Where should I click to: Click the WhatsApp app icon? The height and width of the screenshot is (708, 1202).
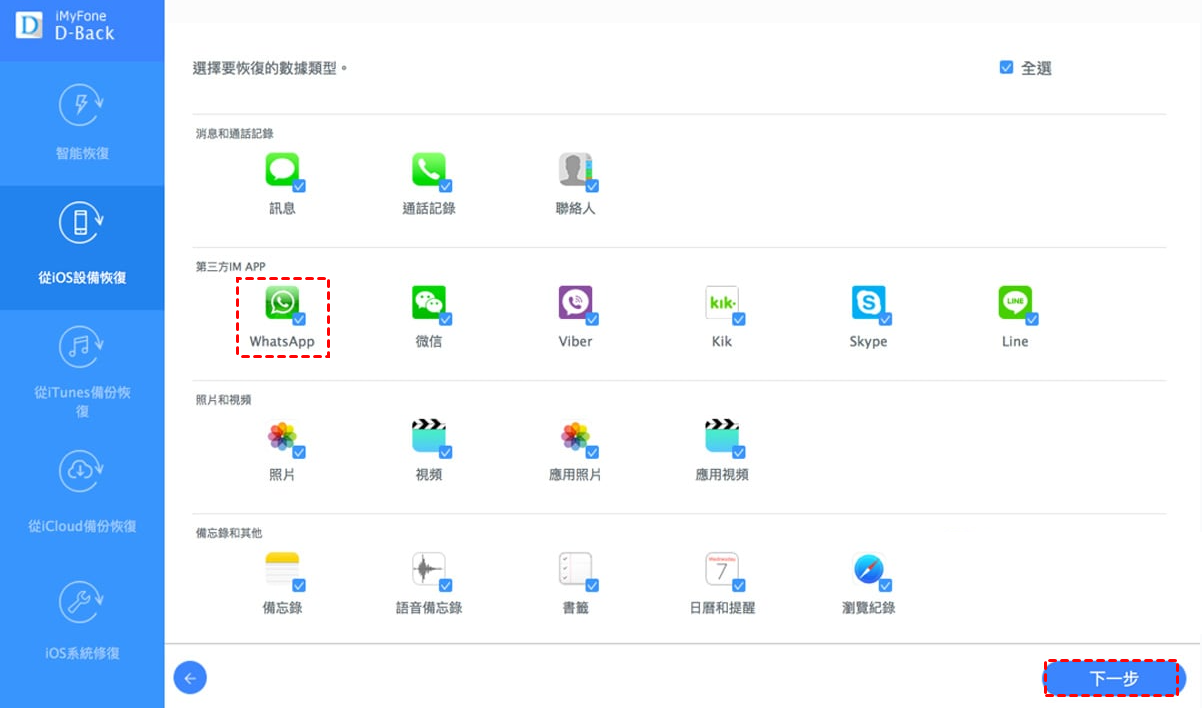tap(282, 303)
